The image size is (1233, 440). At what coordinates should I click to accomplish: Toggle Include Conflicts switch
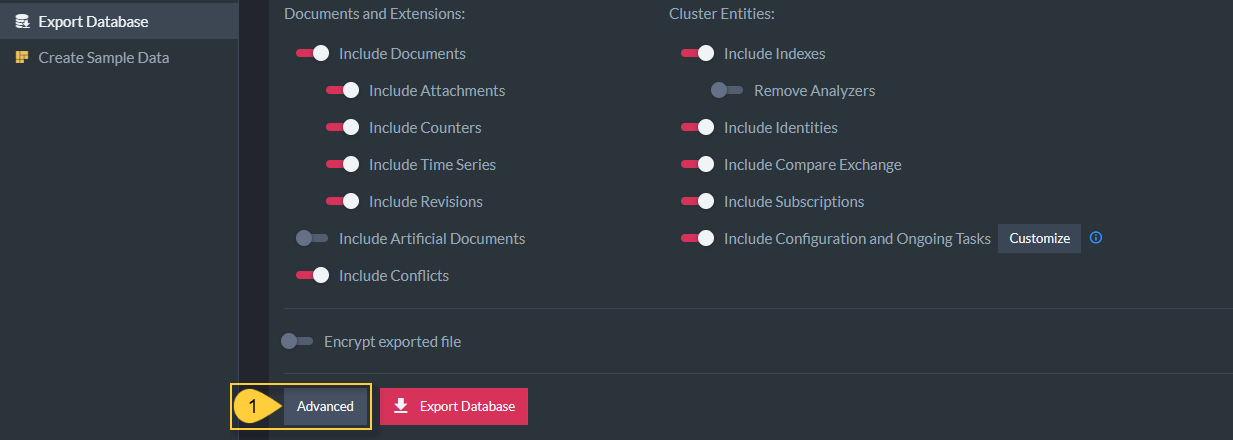[312, 276]
